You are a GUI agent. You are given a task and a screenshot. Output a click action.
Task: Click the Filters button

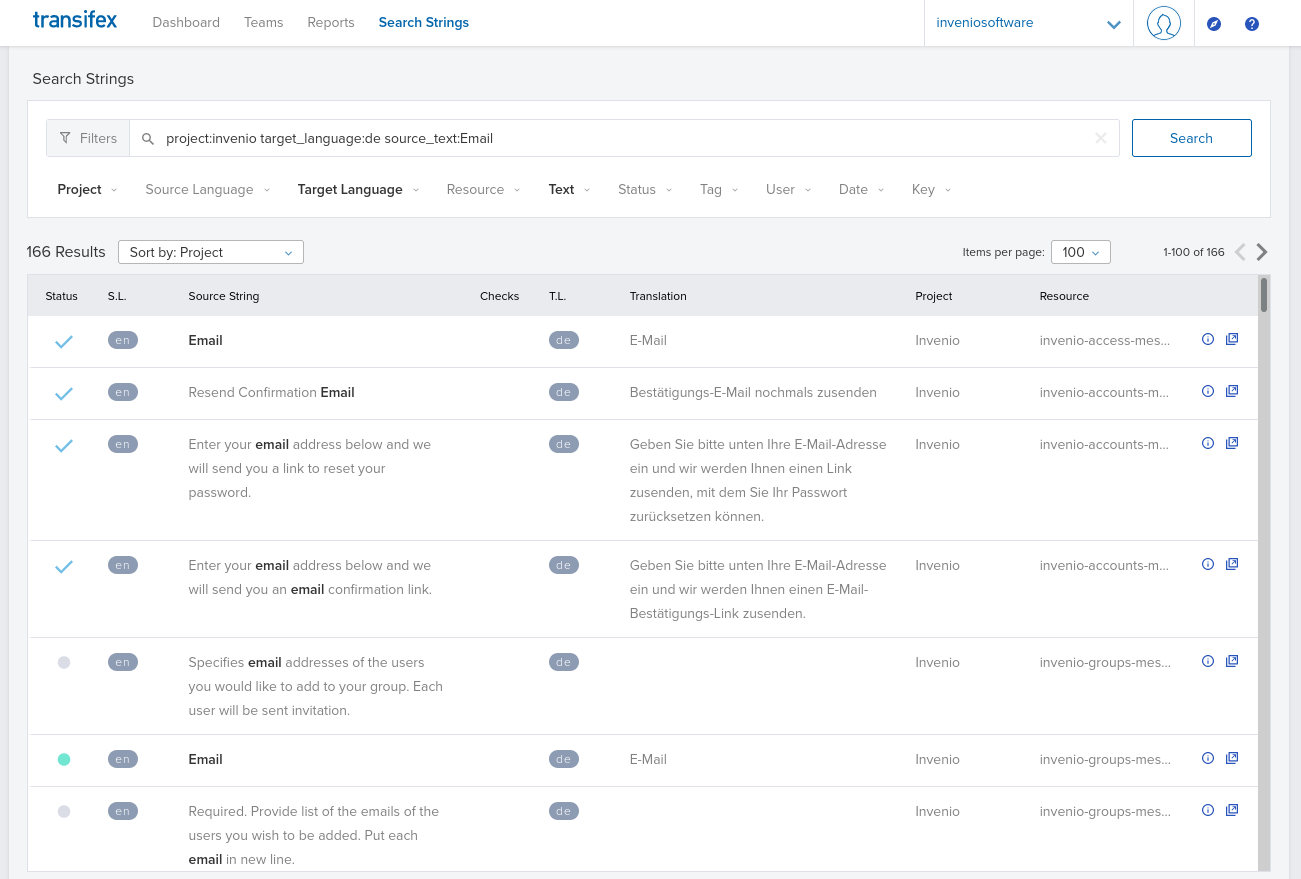[88, 138]
